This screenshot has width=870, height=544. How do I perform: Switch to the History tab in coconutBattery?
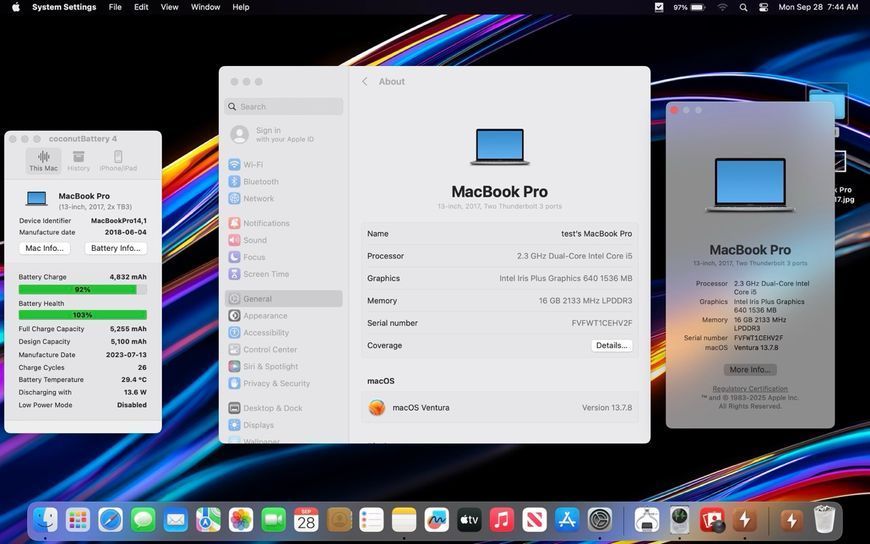pyautogui.click(x=78, y=161)
